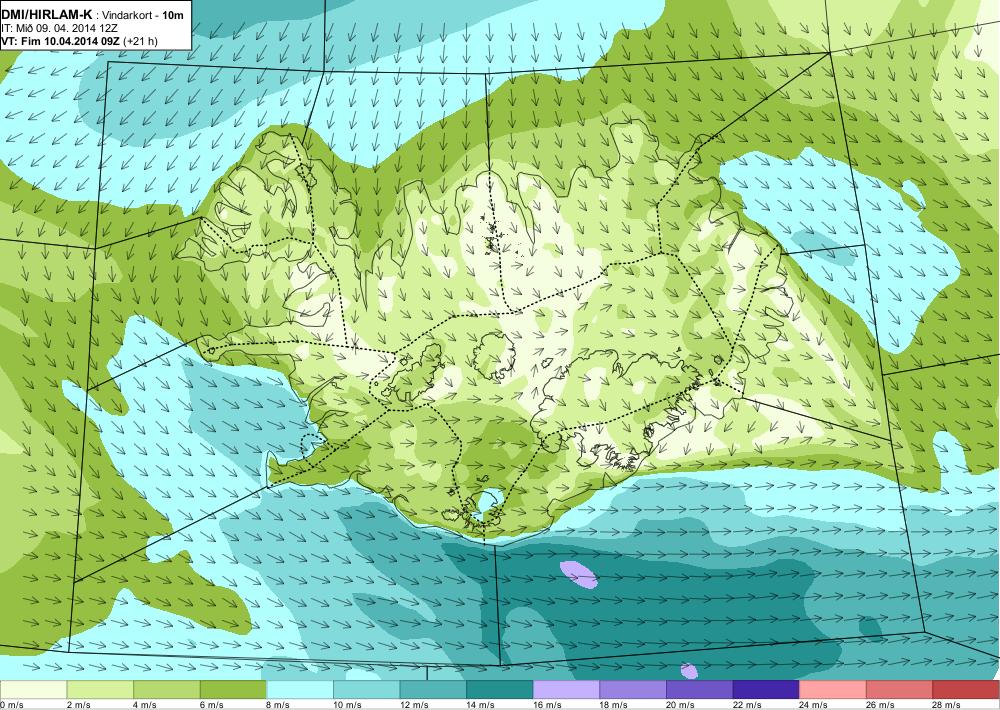Click the pale yellow 0–2 m/s legend swatch
1000x710 pixels.
[x=33, y=690]
